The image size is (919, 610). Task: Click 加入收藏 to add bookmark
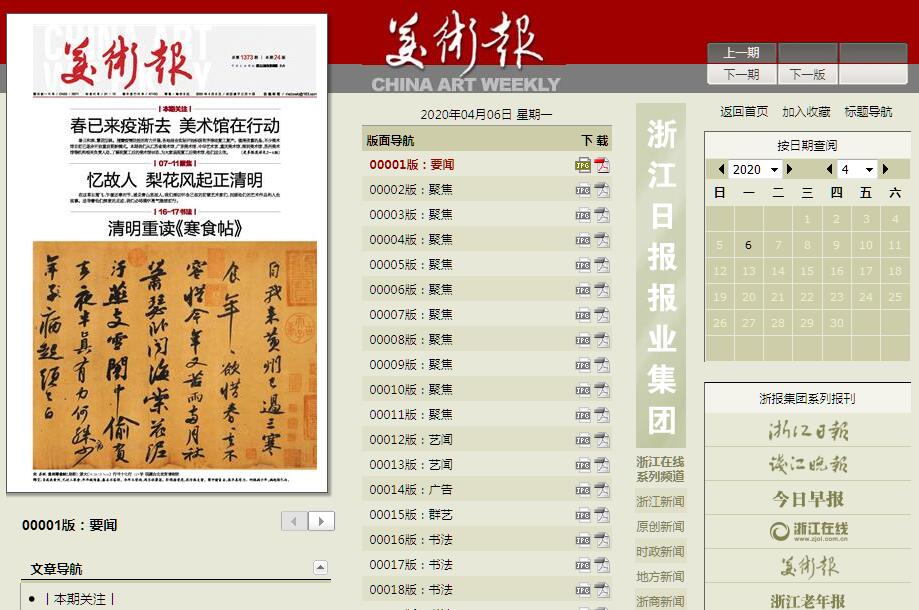click(806, 112)
